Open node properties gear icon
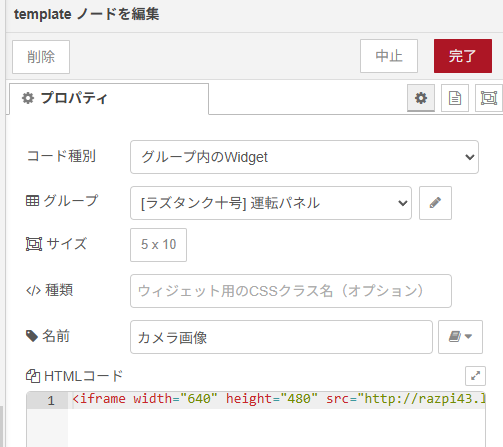The height and width of the screenshot is (447, 503). click(421, 98)
